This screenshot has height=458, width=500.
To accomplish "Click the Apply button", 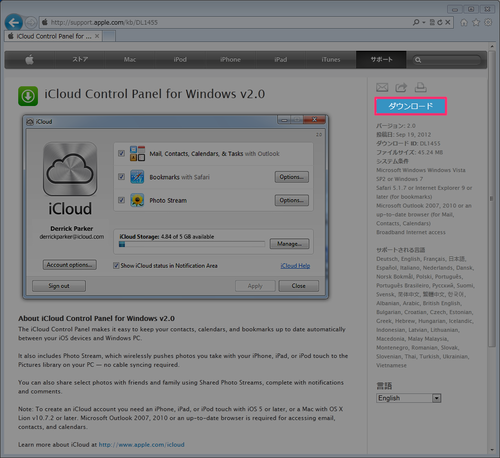I will click(255, 286).
